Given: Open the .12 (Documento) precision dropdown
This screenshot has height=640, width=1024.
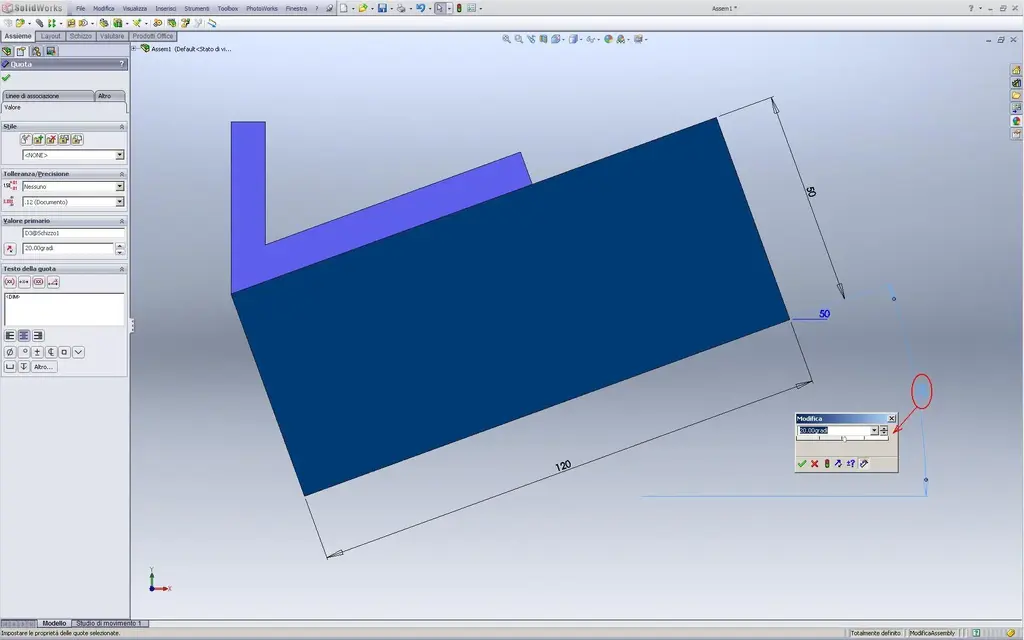Looking at the screenshot, I should tap(120, 202).
